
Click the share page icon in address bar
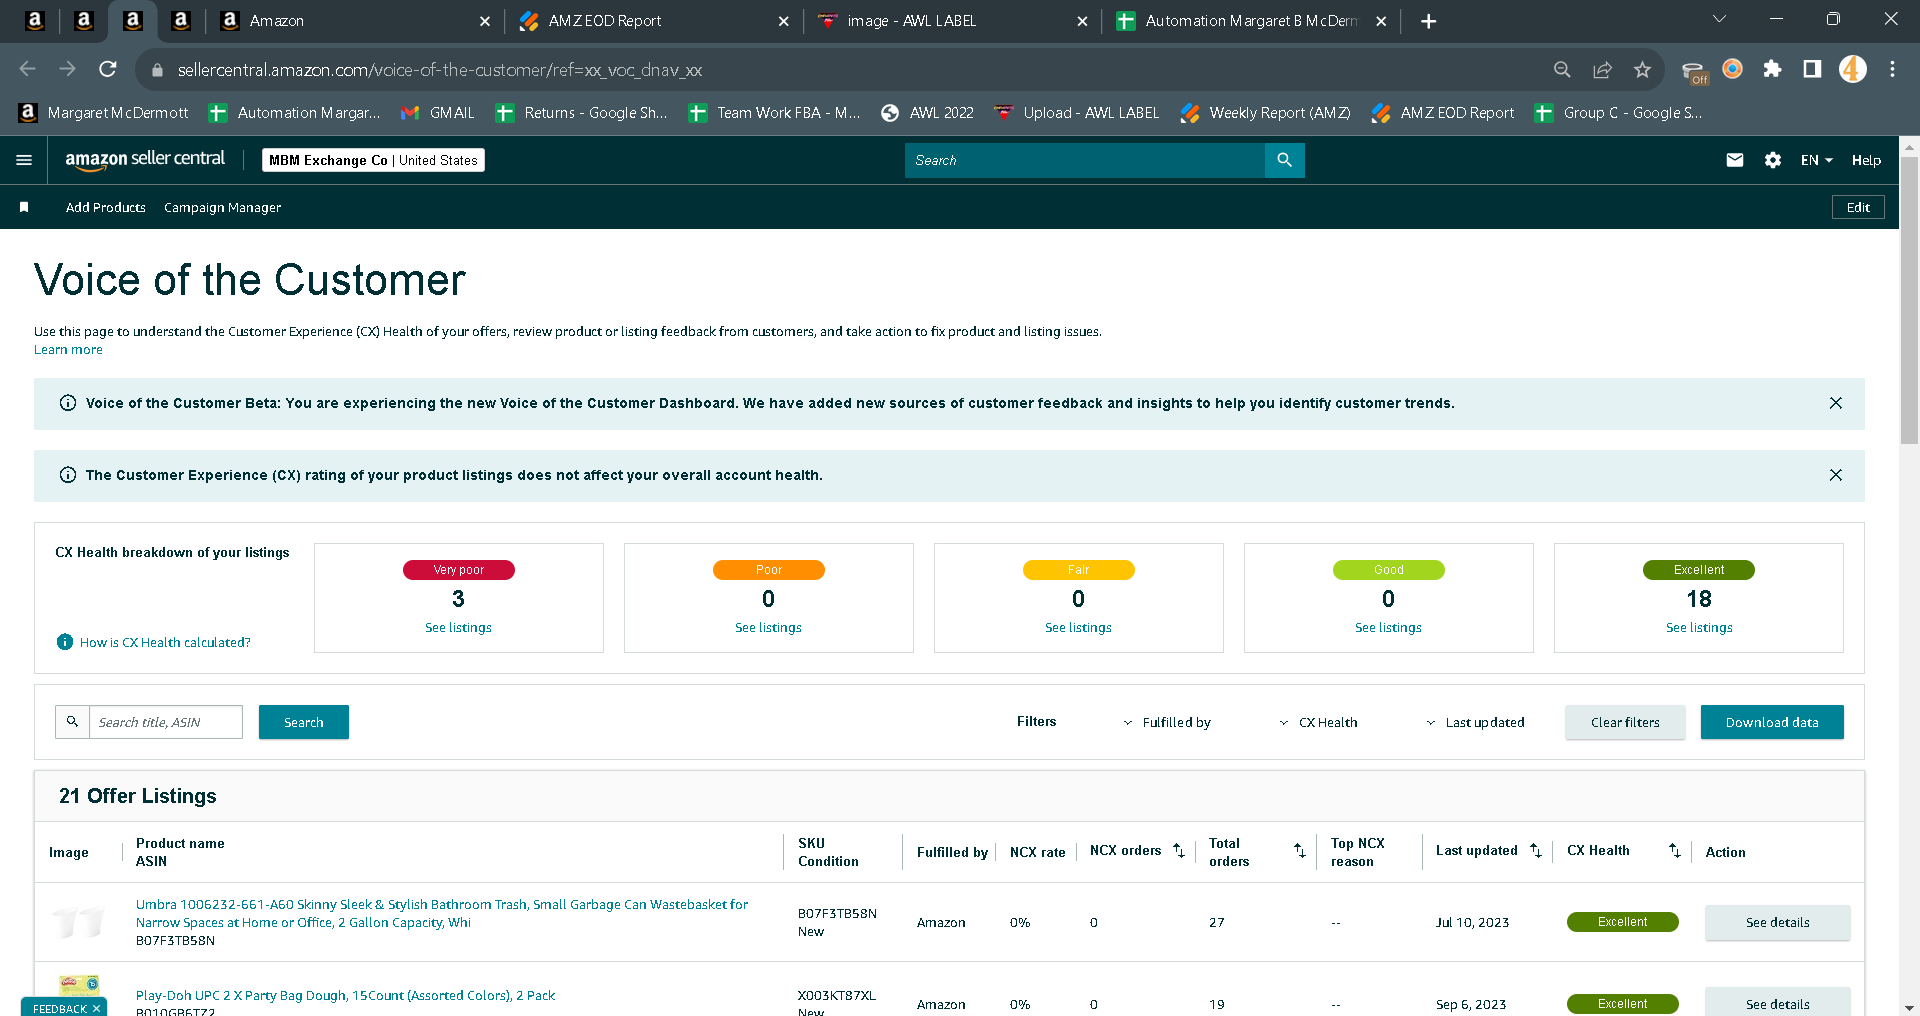(1602, 69)
